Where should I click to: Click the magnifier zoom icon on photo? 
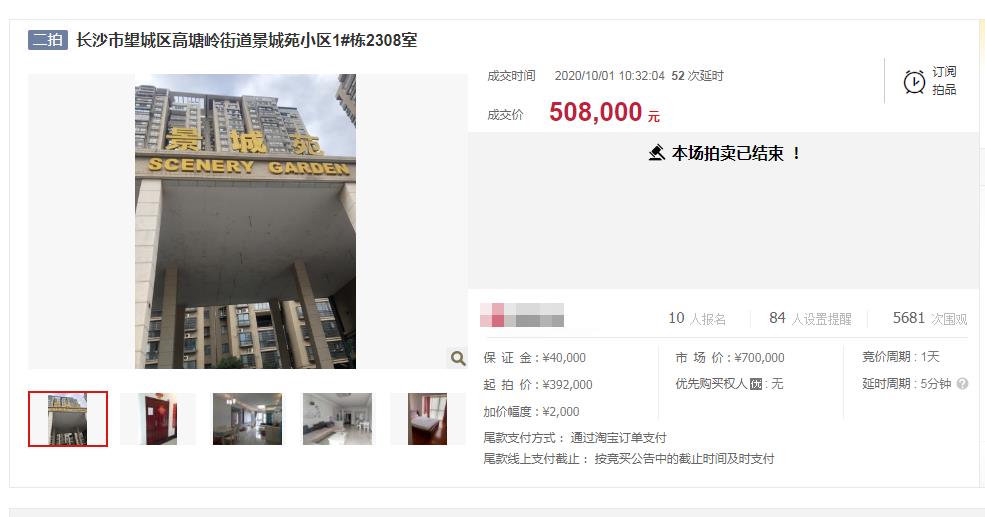click(x=458, y=358)
